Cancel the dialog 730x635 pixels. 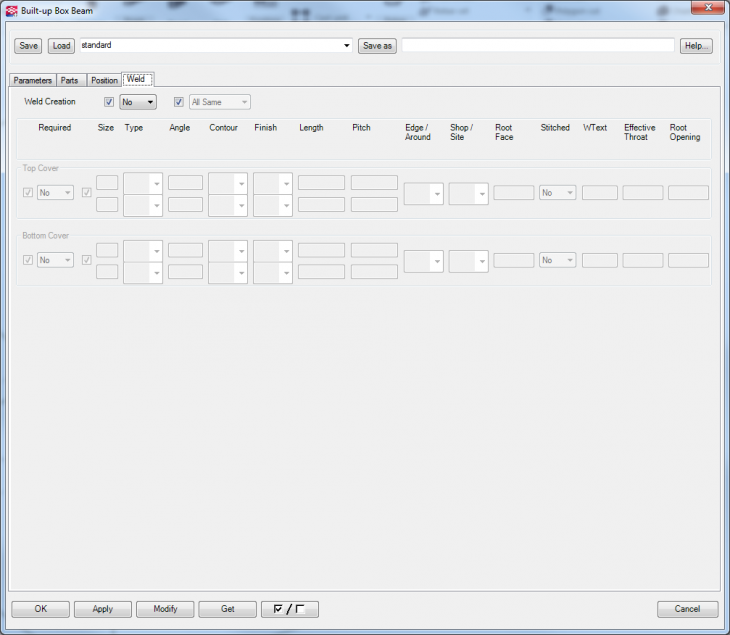687,609
